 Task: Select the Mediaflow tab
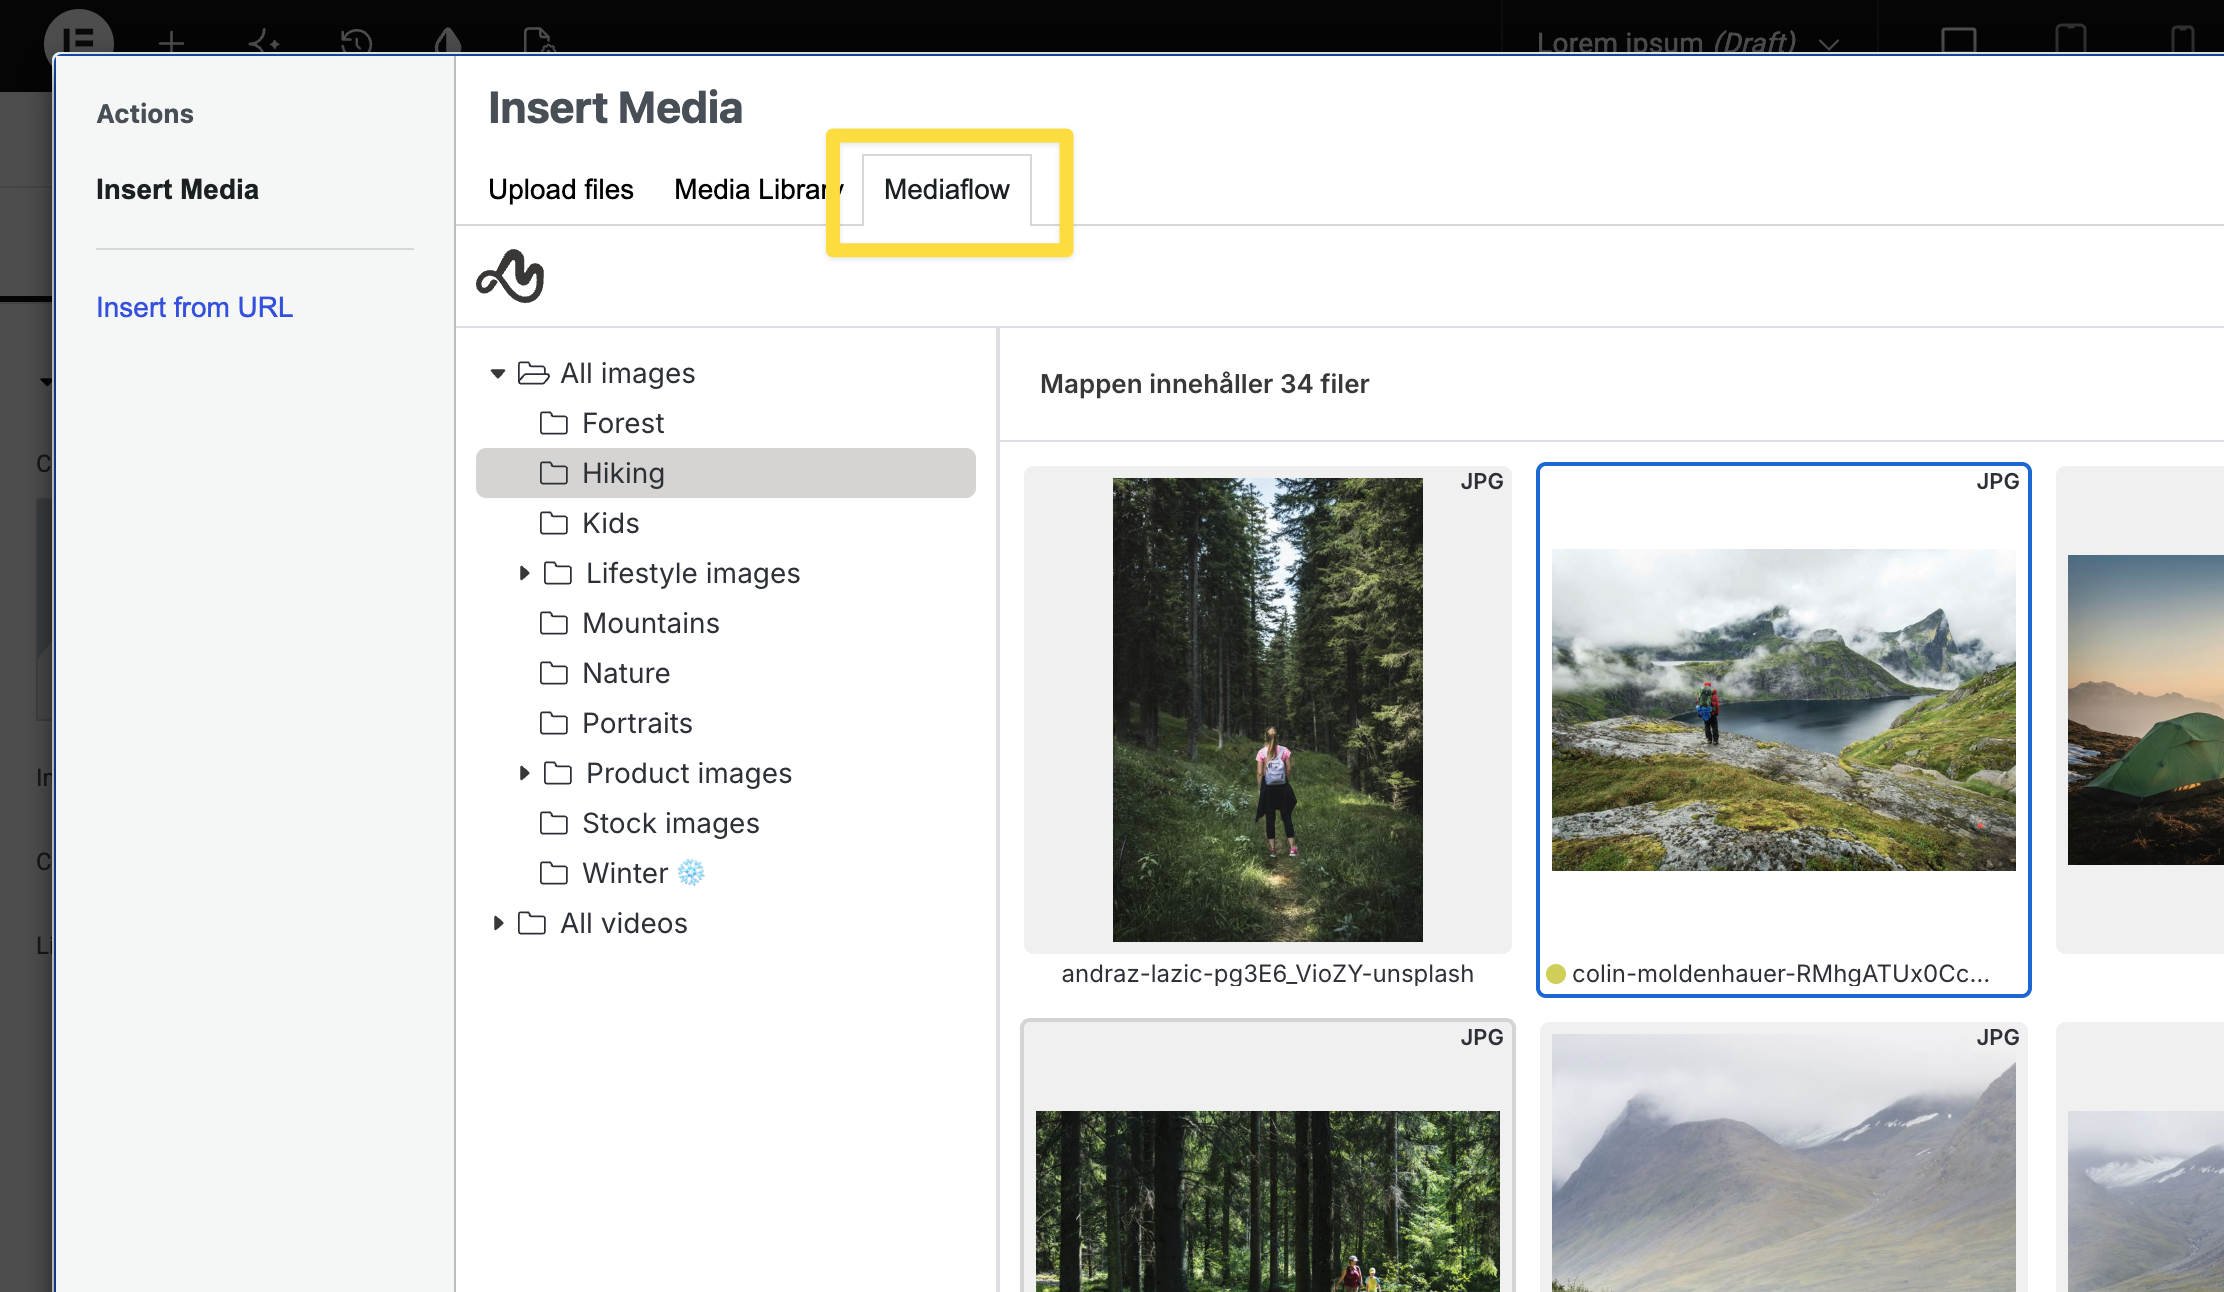click(947, 189)
